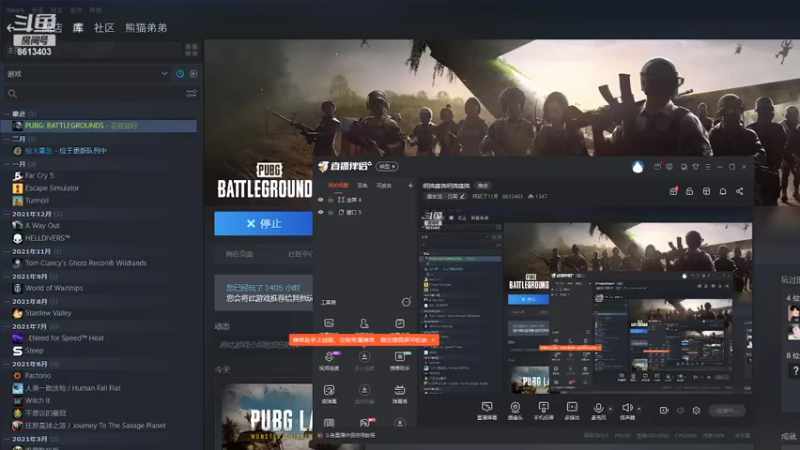Viewport: 800px width, 450px height.
Task: Add a screen capture source from bottom bar
Action: (x=487, y=410)
